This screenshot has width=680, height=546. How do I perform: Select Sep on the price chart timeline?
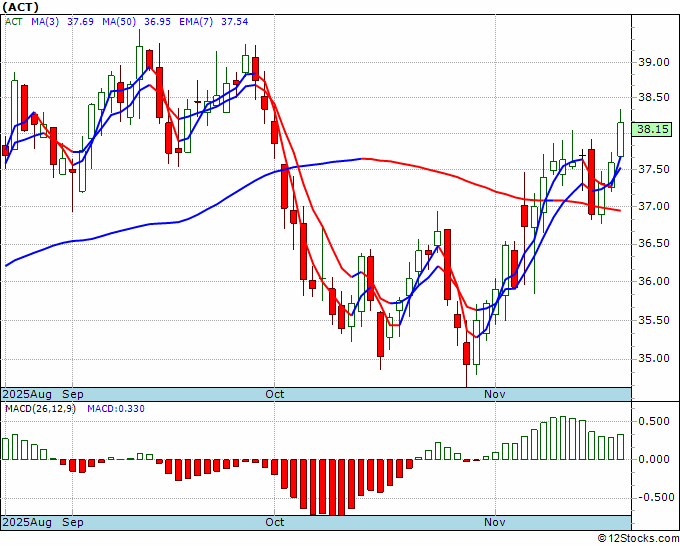[73, 394]
